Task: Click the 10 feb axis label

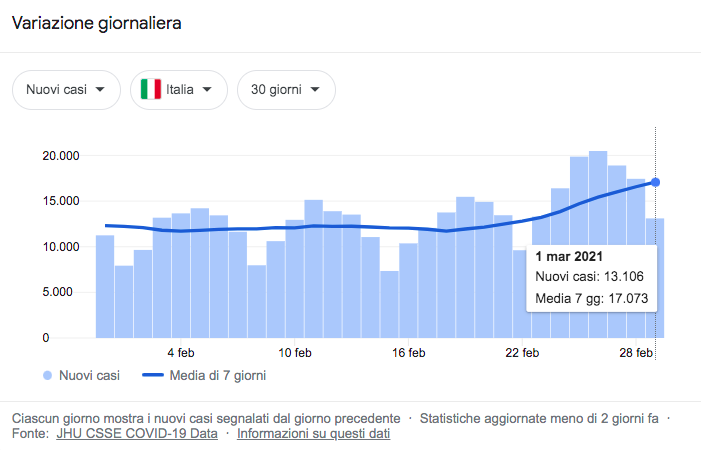Action: click(x=295, y=353)
